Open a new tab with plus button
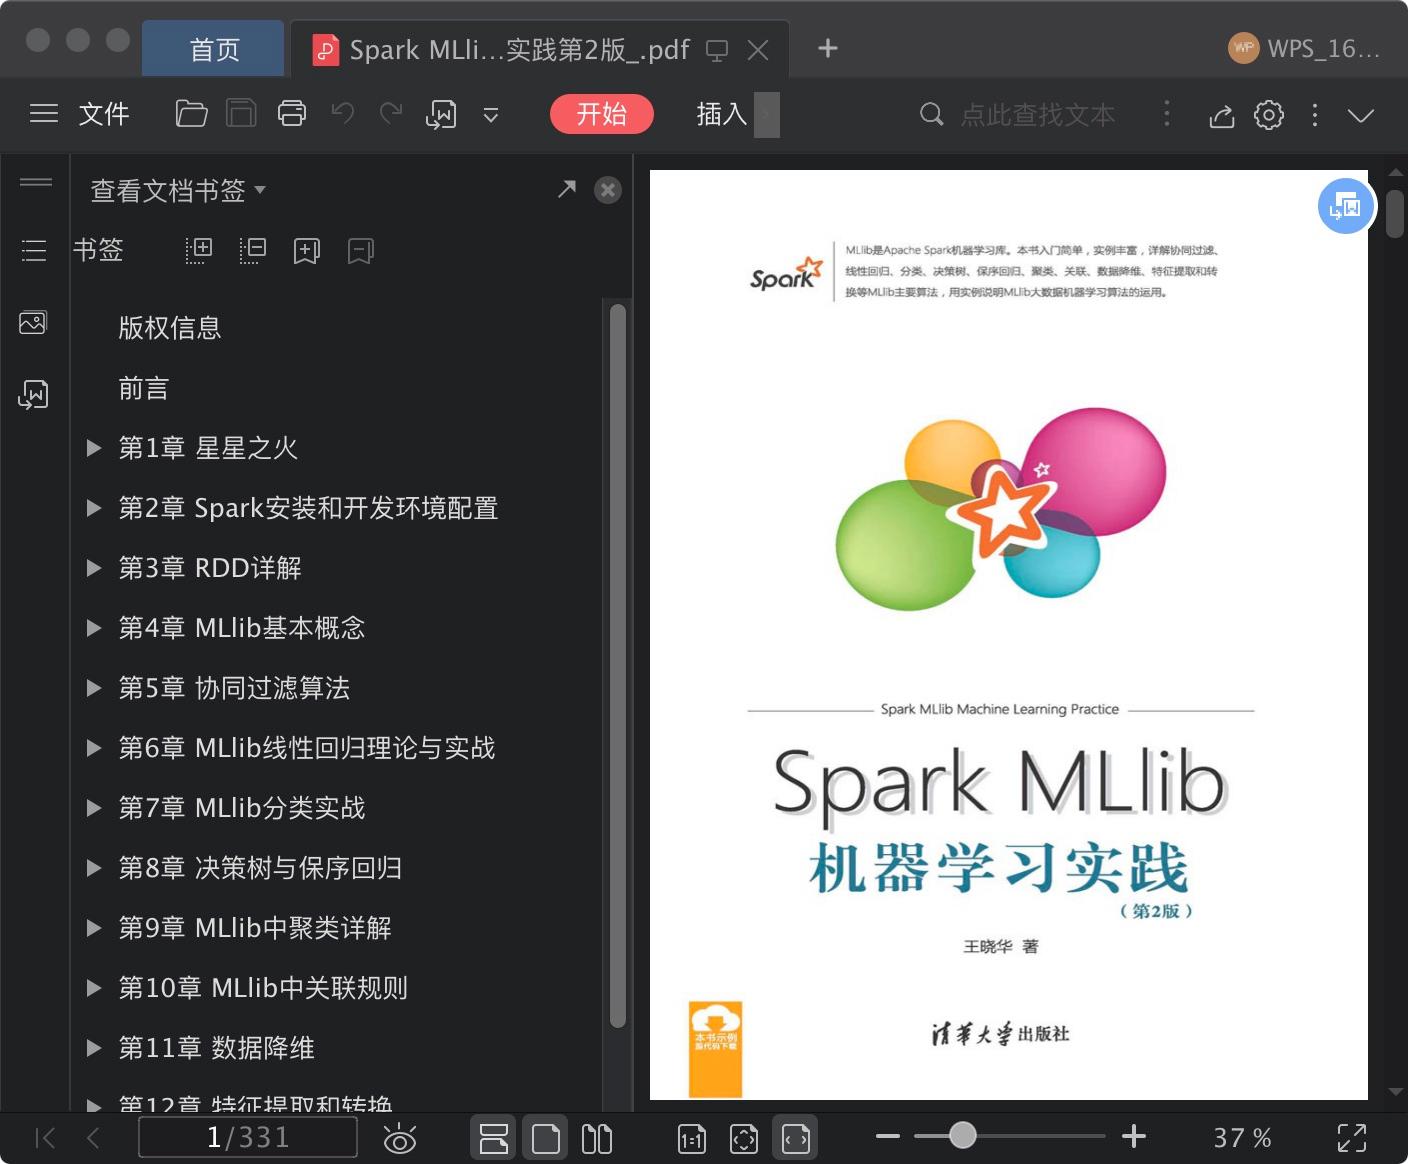The width and height of the screenshot is (1408, 1164). click(828, 48)
